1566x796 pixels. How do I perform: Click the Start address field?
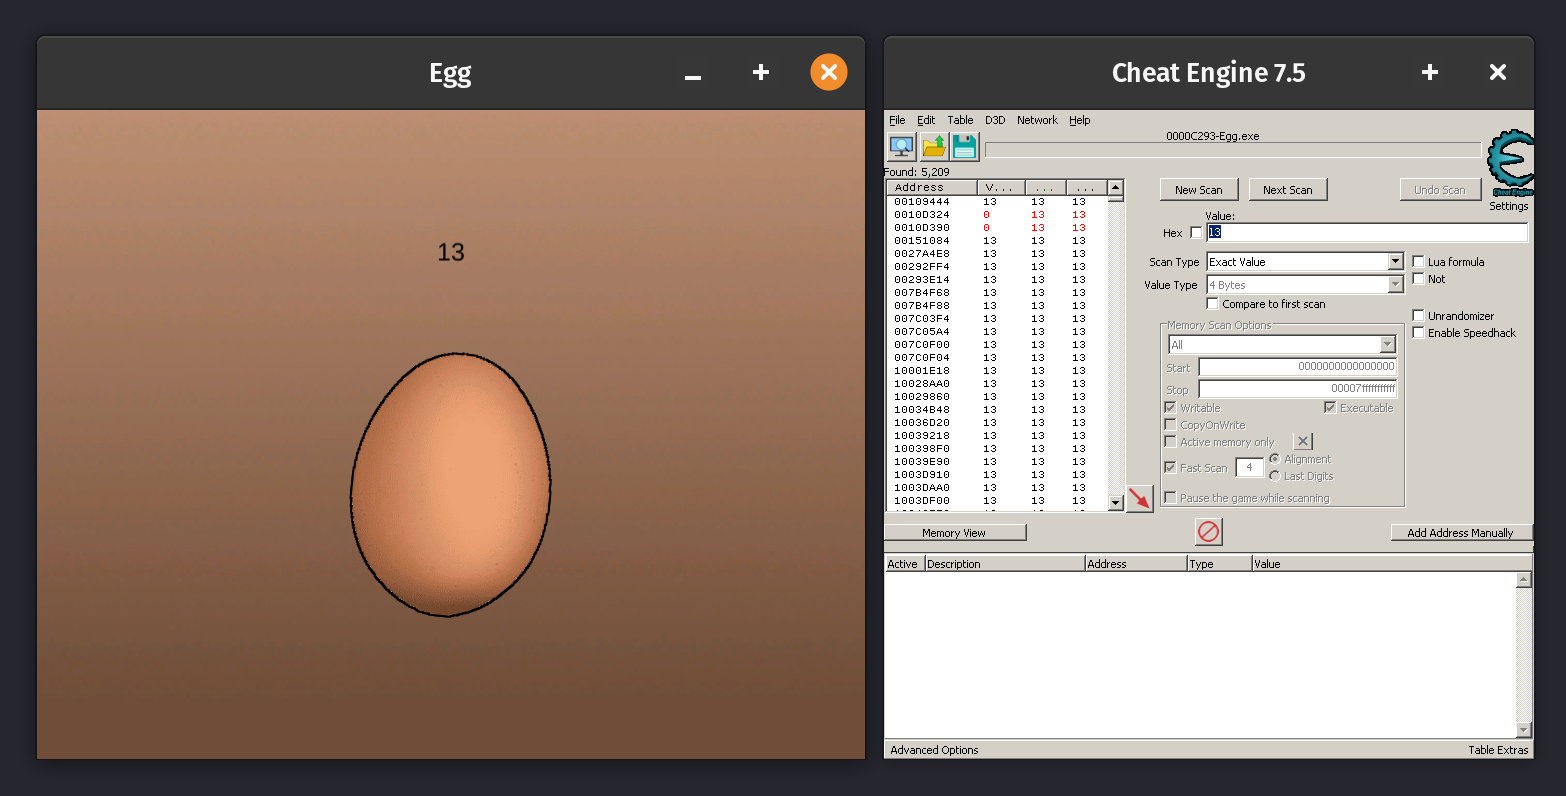point(1298,367)
